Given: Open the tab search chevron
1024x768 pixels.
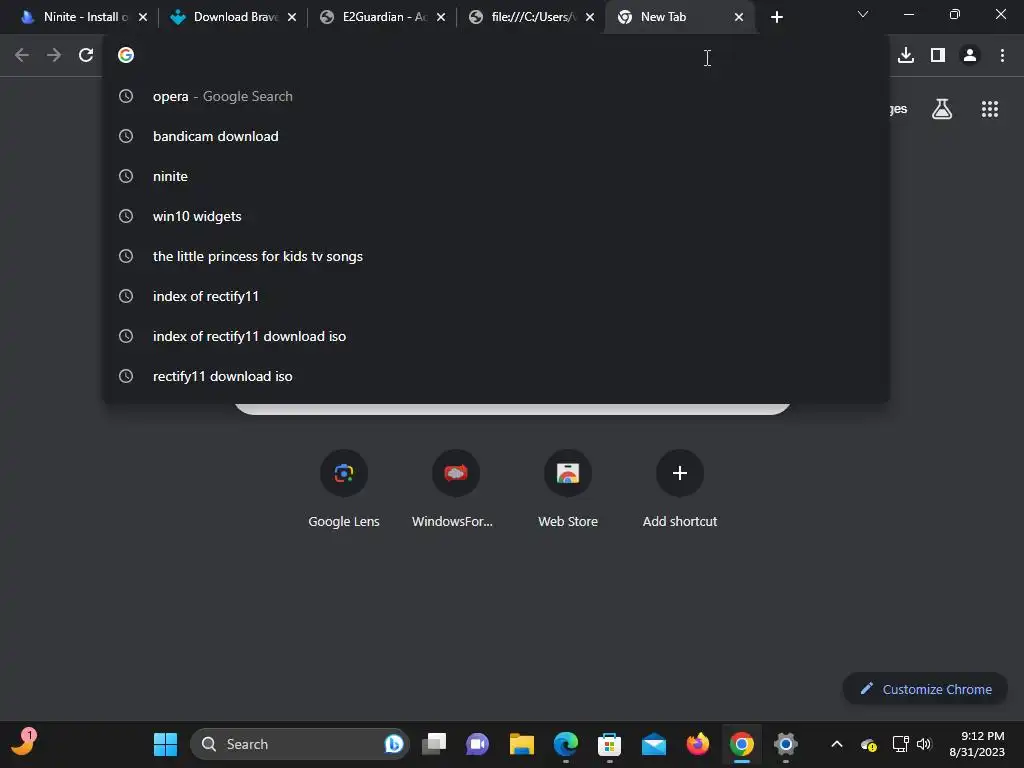Looking at the screenshot, I should (x=863, y=14).
